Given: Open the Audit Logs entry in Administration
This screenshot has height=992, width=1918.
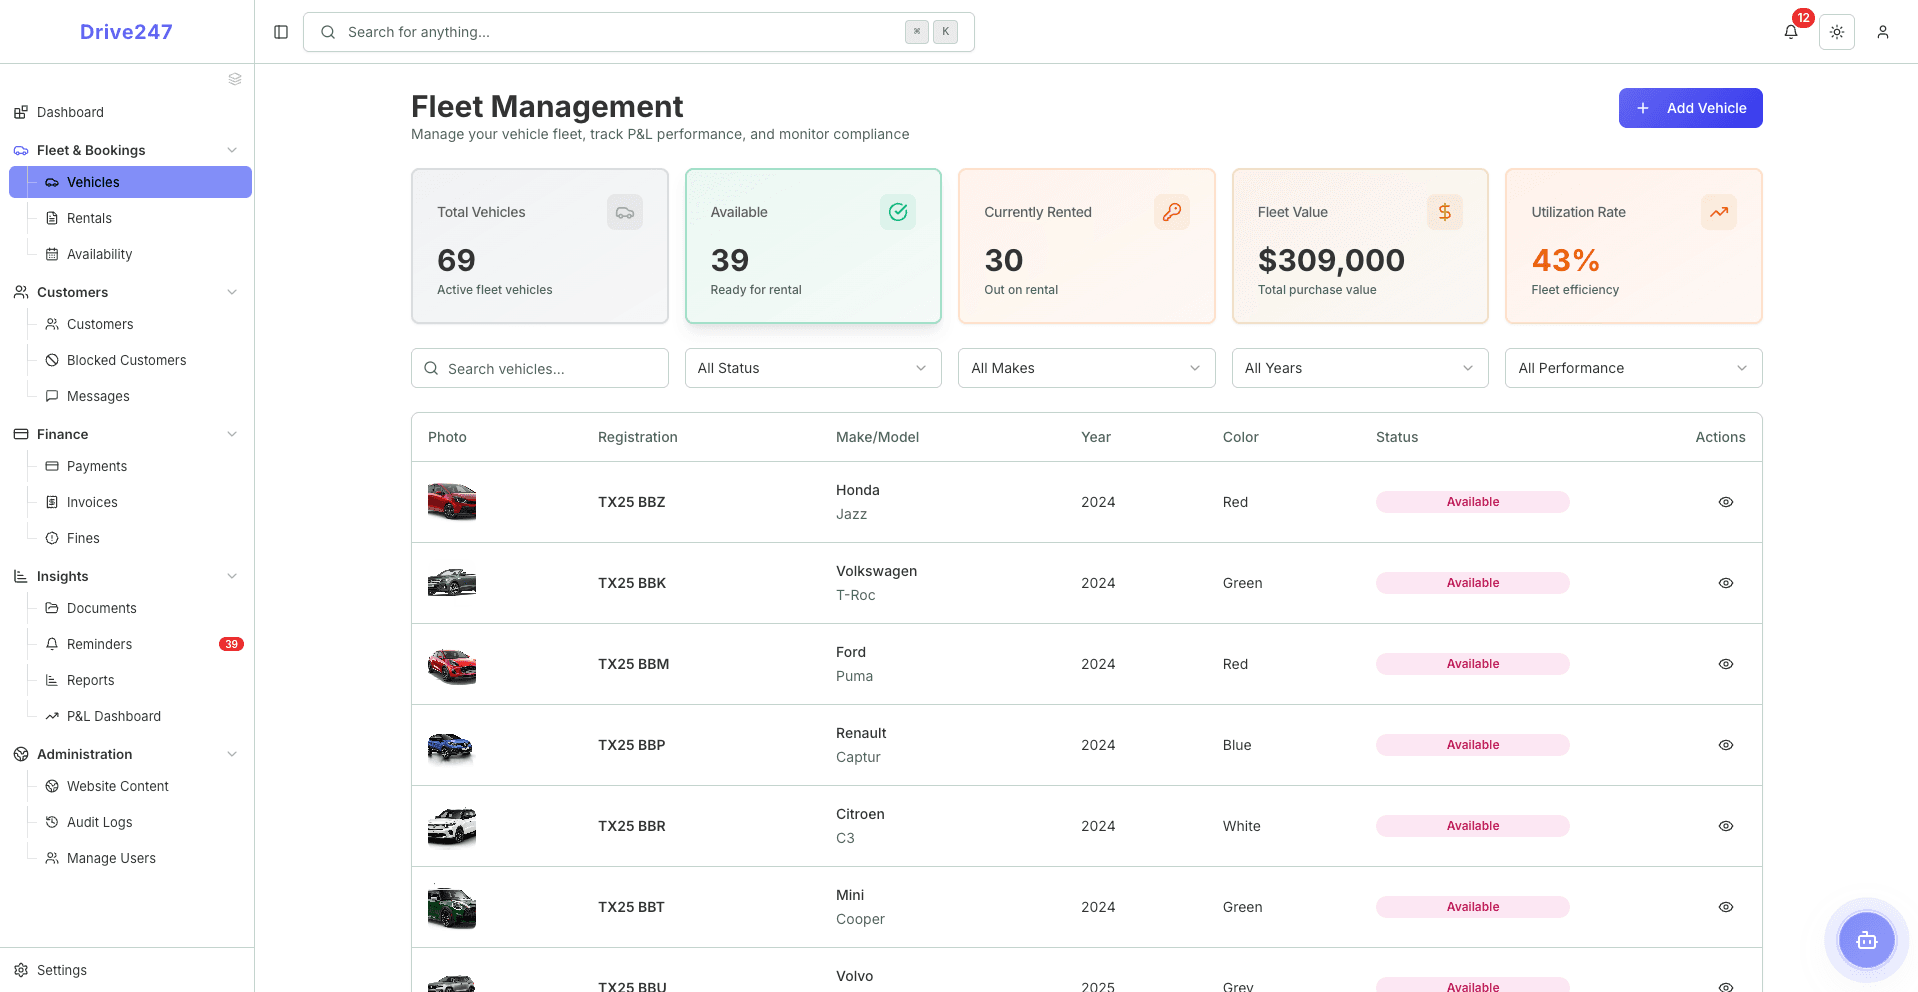Looking at the screenshot, I should click(x=99, y=822).
